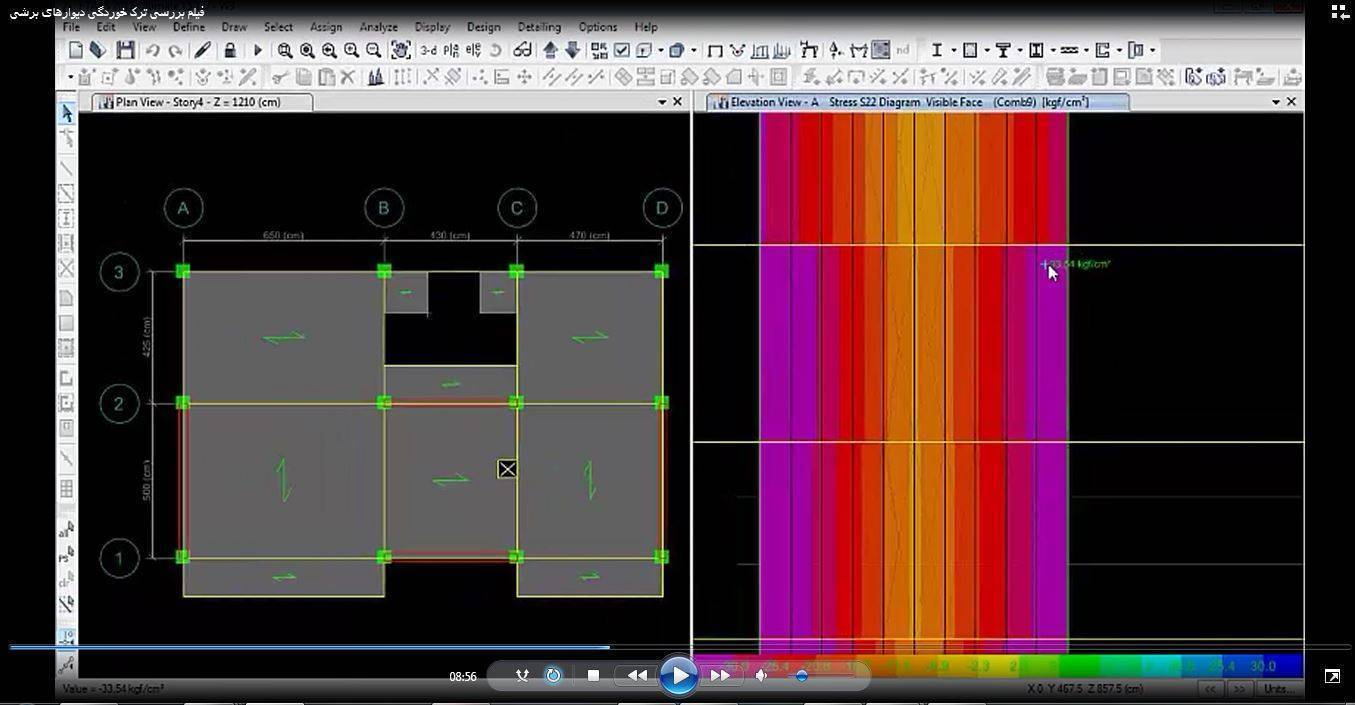Viewport: 1355px width, 705px height.
Task: Open the Analyze menu
Action: pos(378,27)
